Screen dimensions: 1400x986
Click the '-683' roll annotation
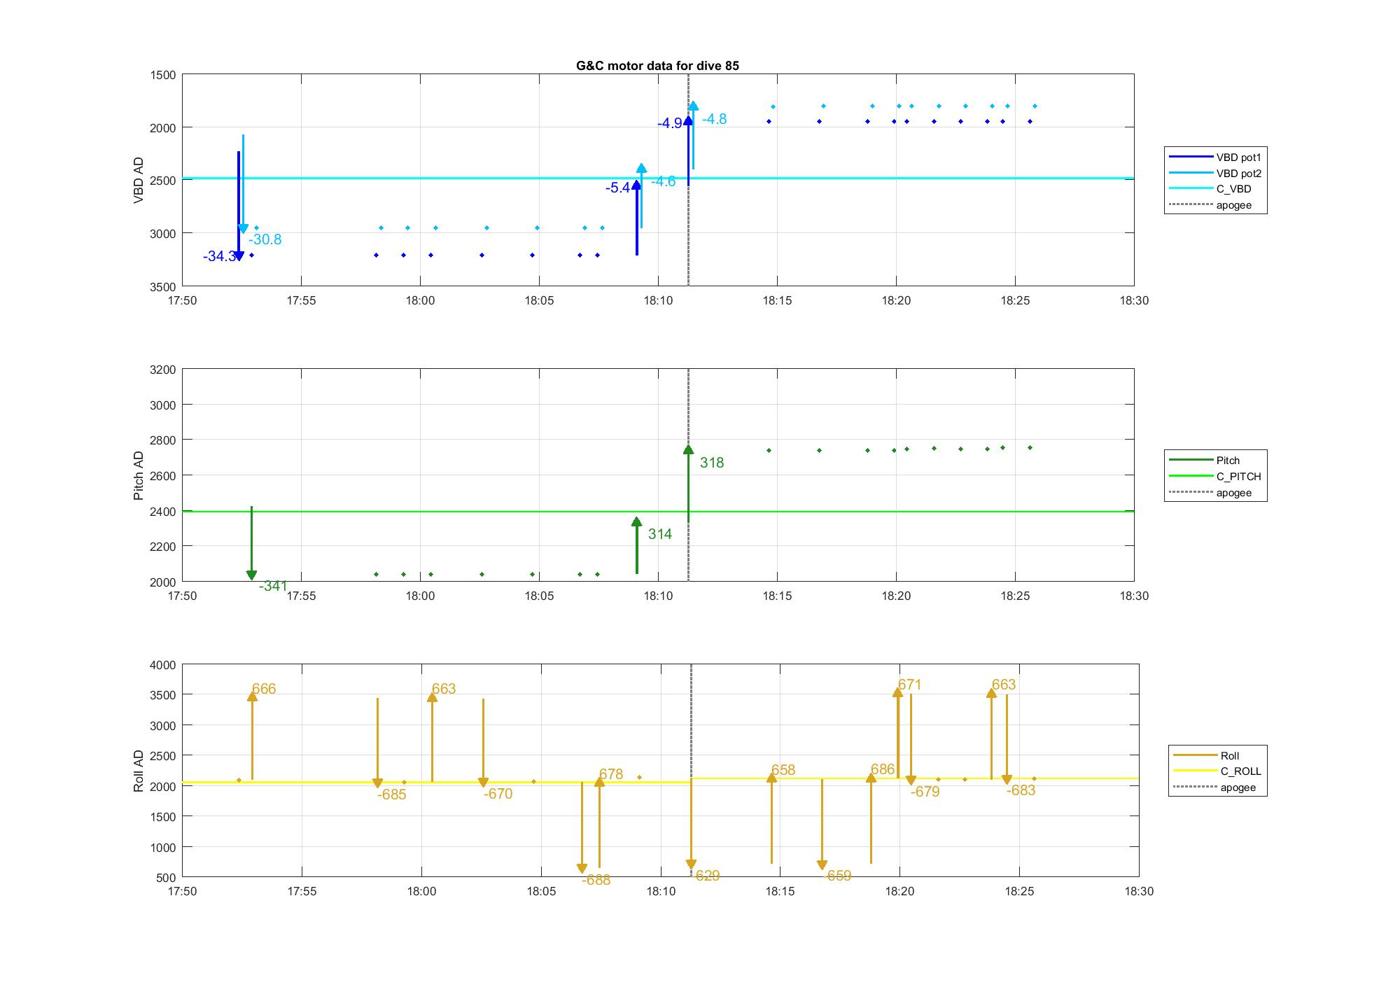1021,791
